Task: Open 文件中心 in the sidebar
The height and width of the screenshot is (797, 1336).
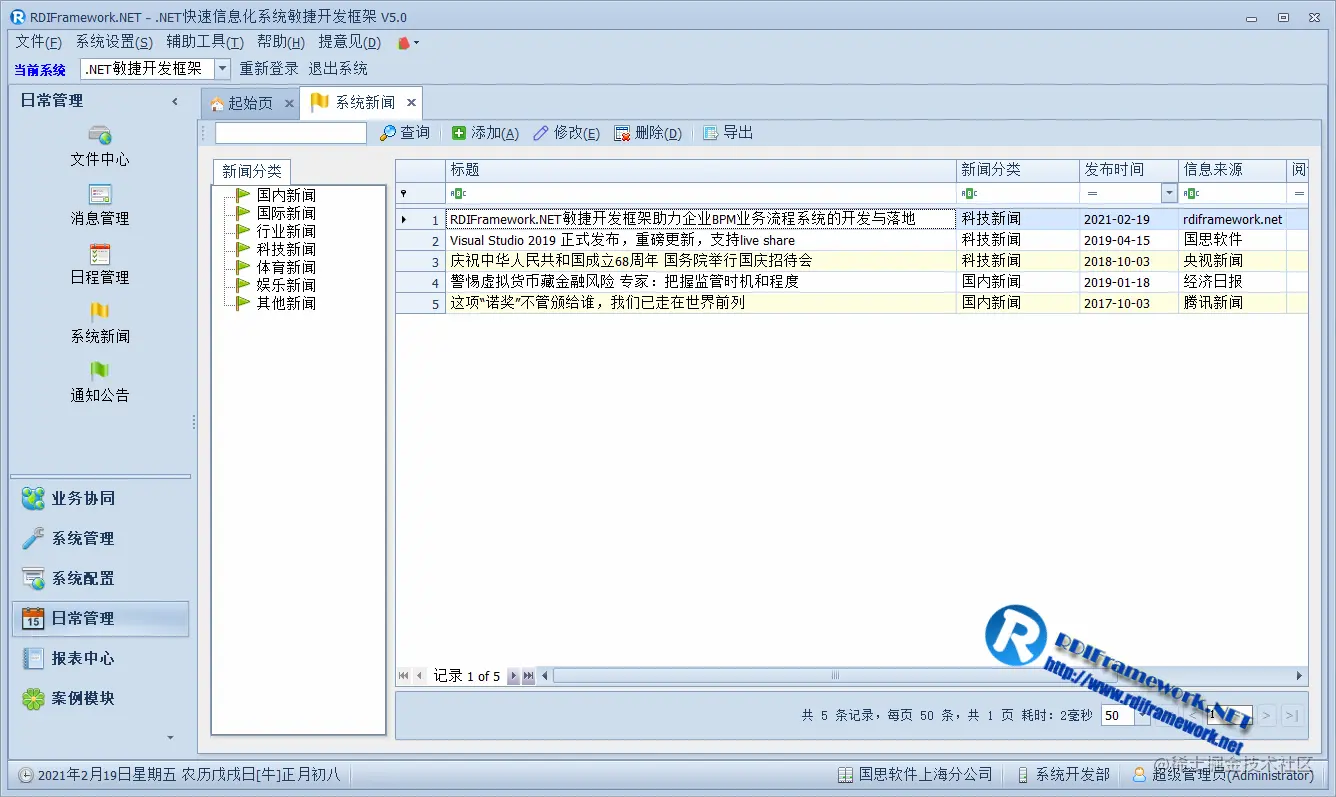Action: (99, 147)
